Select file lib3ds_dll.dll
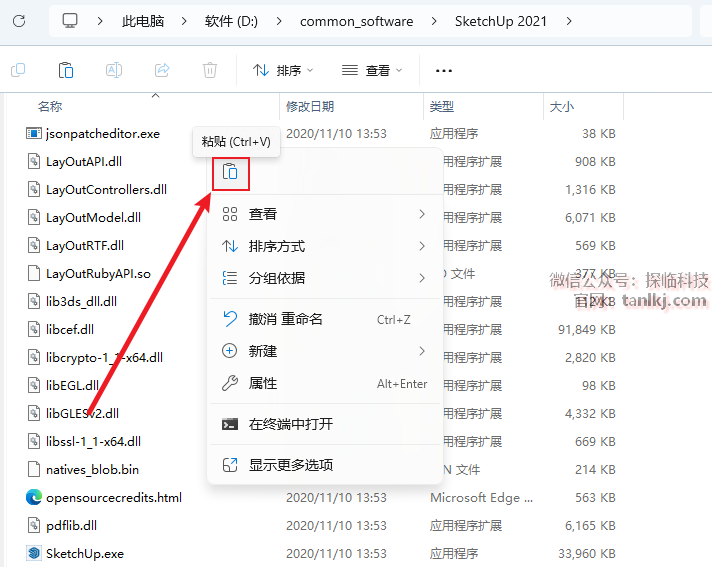 (81, 301)
